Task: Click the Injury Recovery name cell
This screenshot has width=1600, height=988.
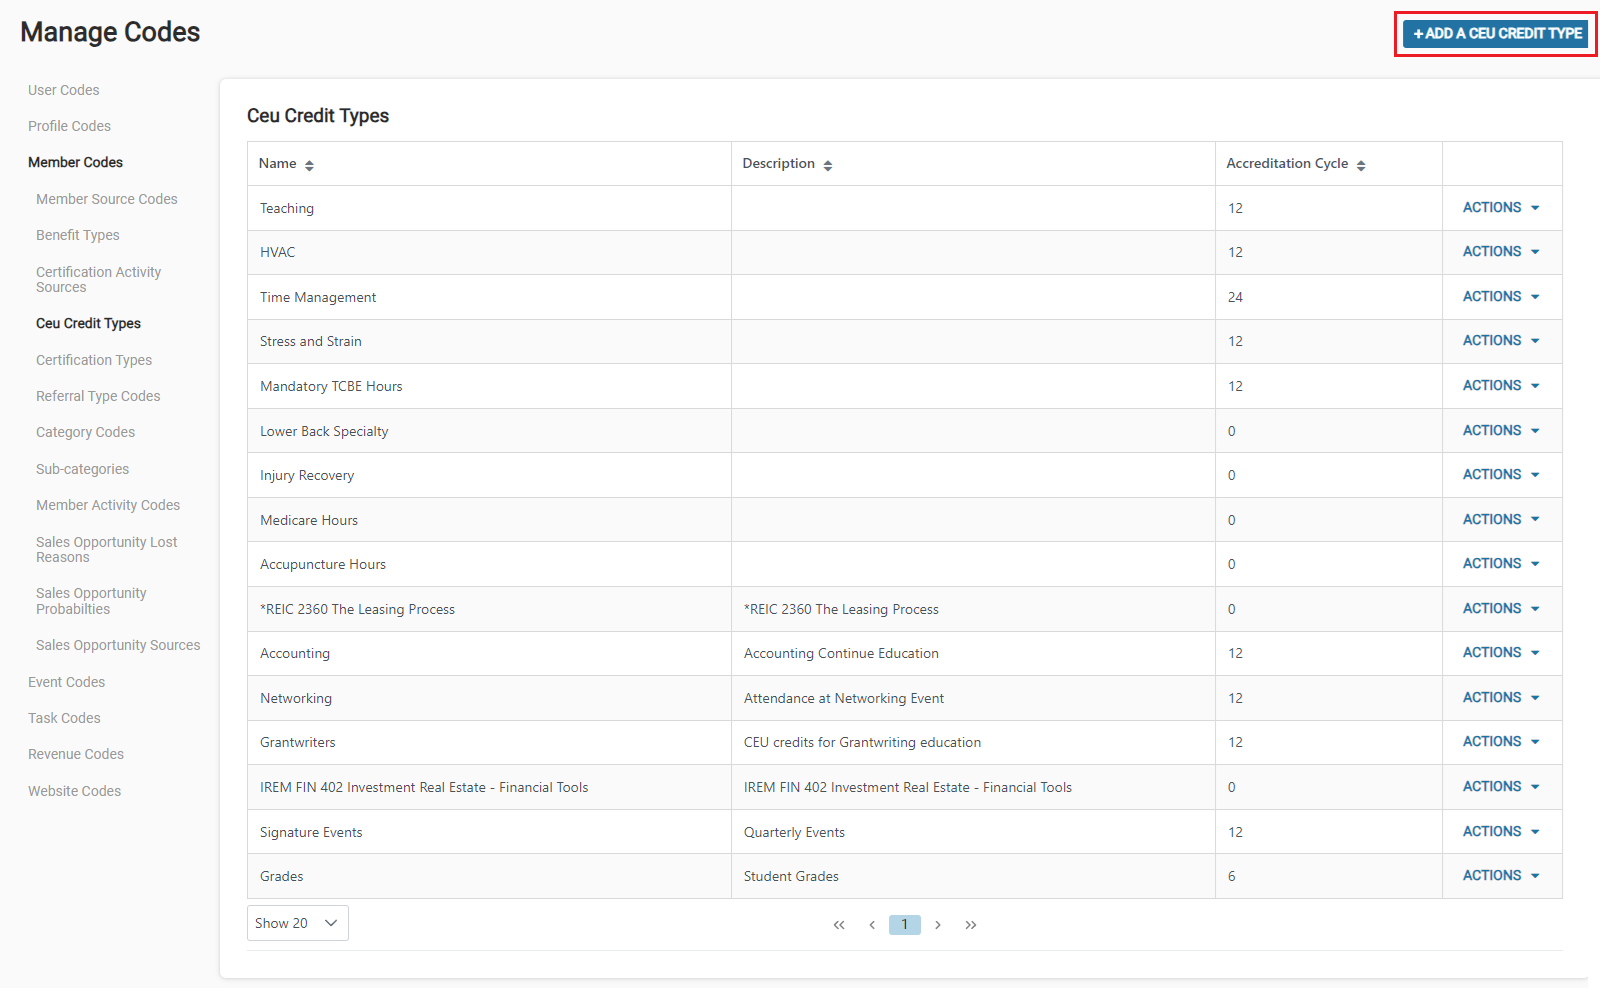Action: point(490,475)
